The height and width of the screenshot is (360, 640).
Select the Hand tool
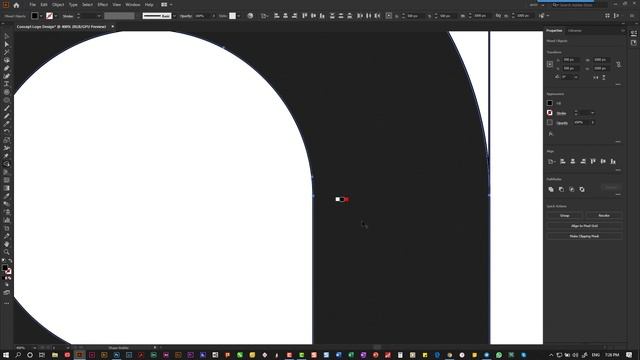point(7,244)
